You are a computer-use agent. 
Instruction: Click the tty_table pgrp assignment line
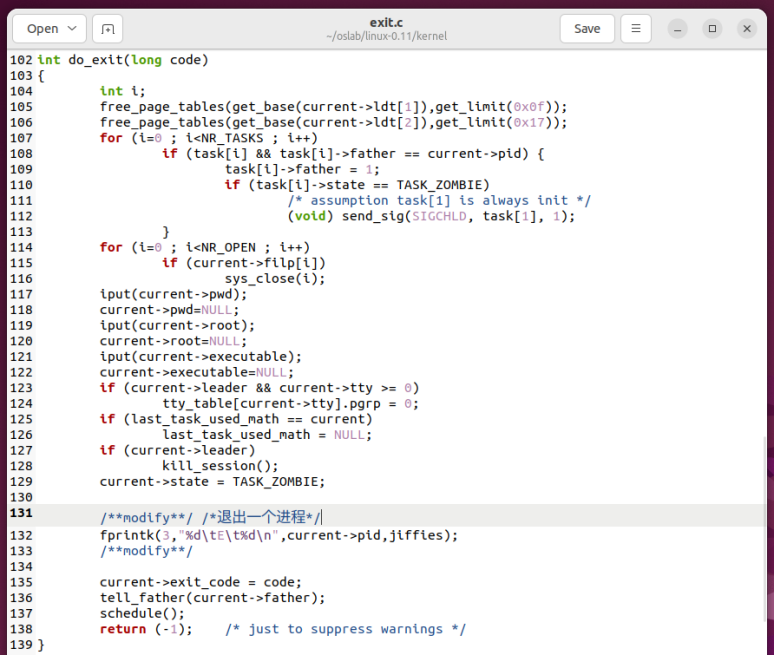[290, 404]
